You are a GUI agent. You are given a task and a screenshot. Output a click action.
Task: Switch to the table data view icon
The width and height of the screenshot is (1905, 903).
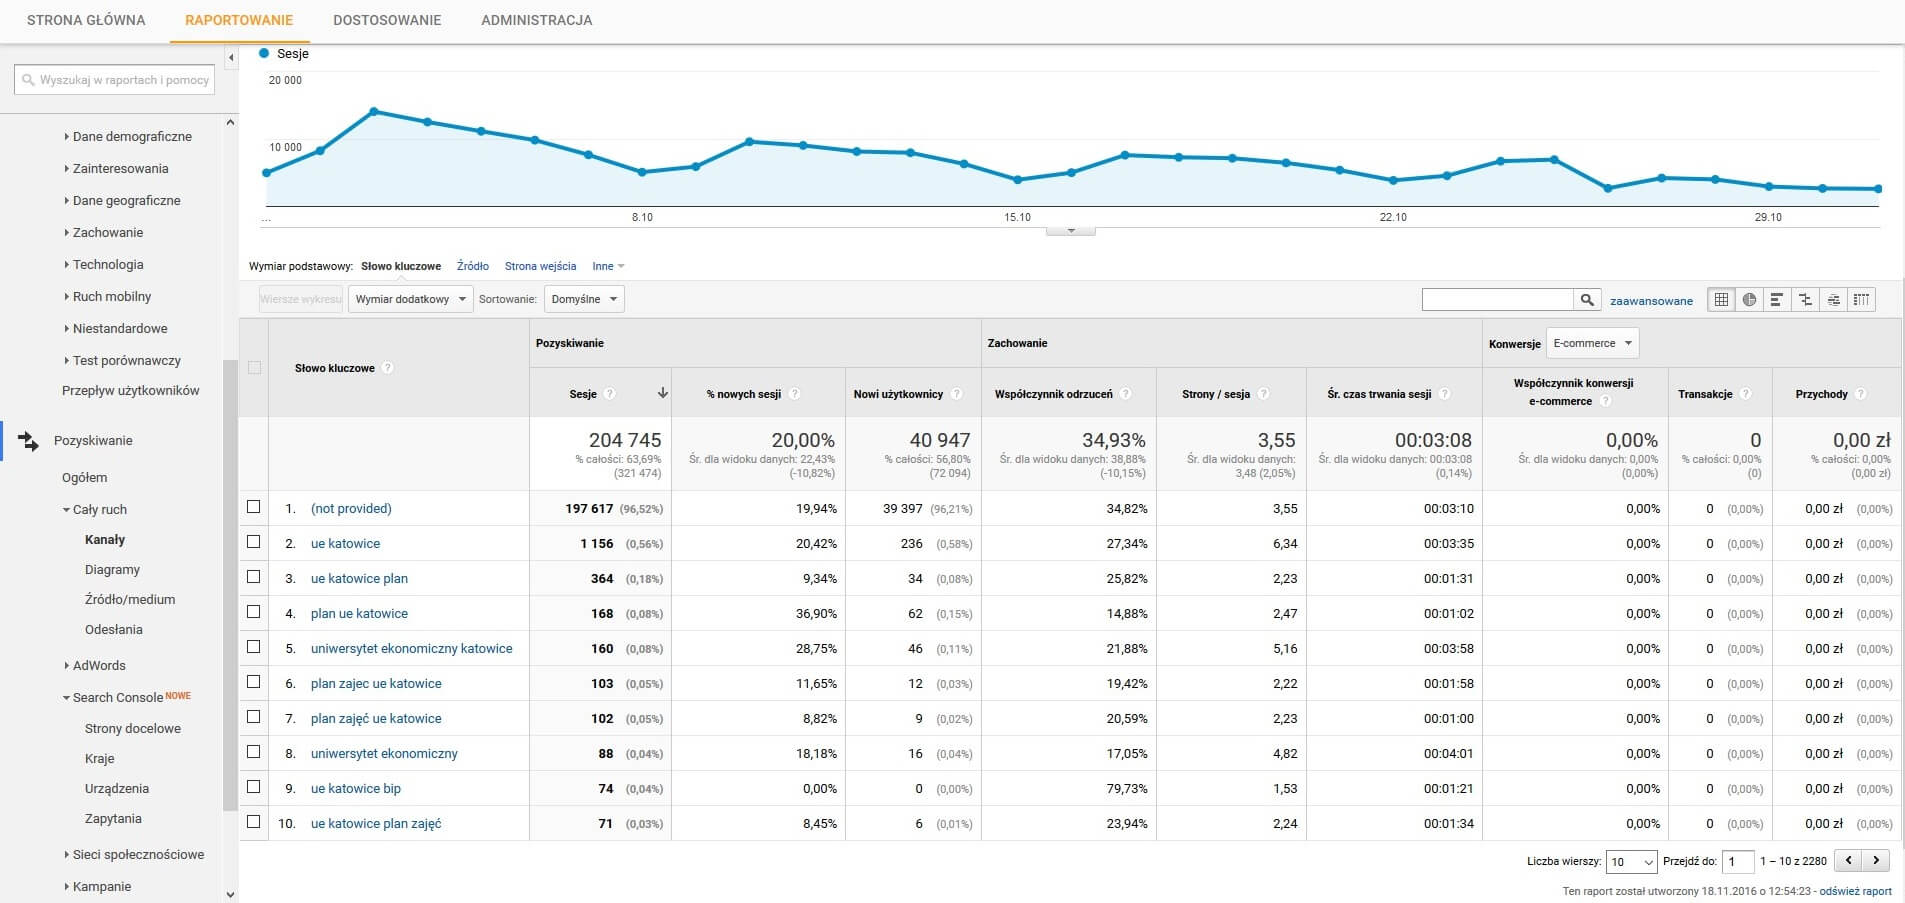(1721, 299)
